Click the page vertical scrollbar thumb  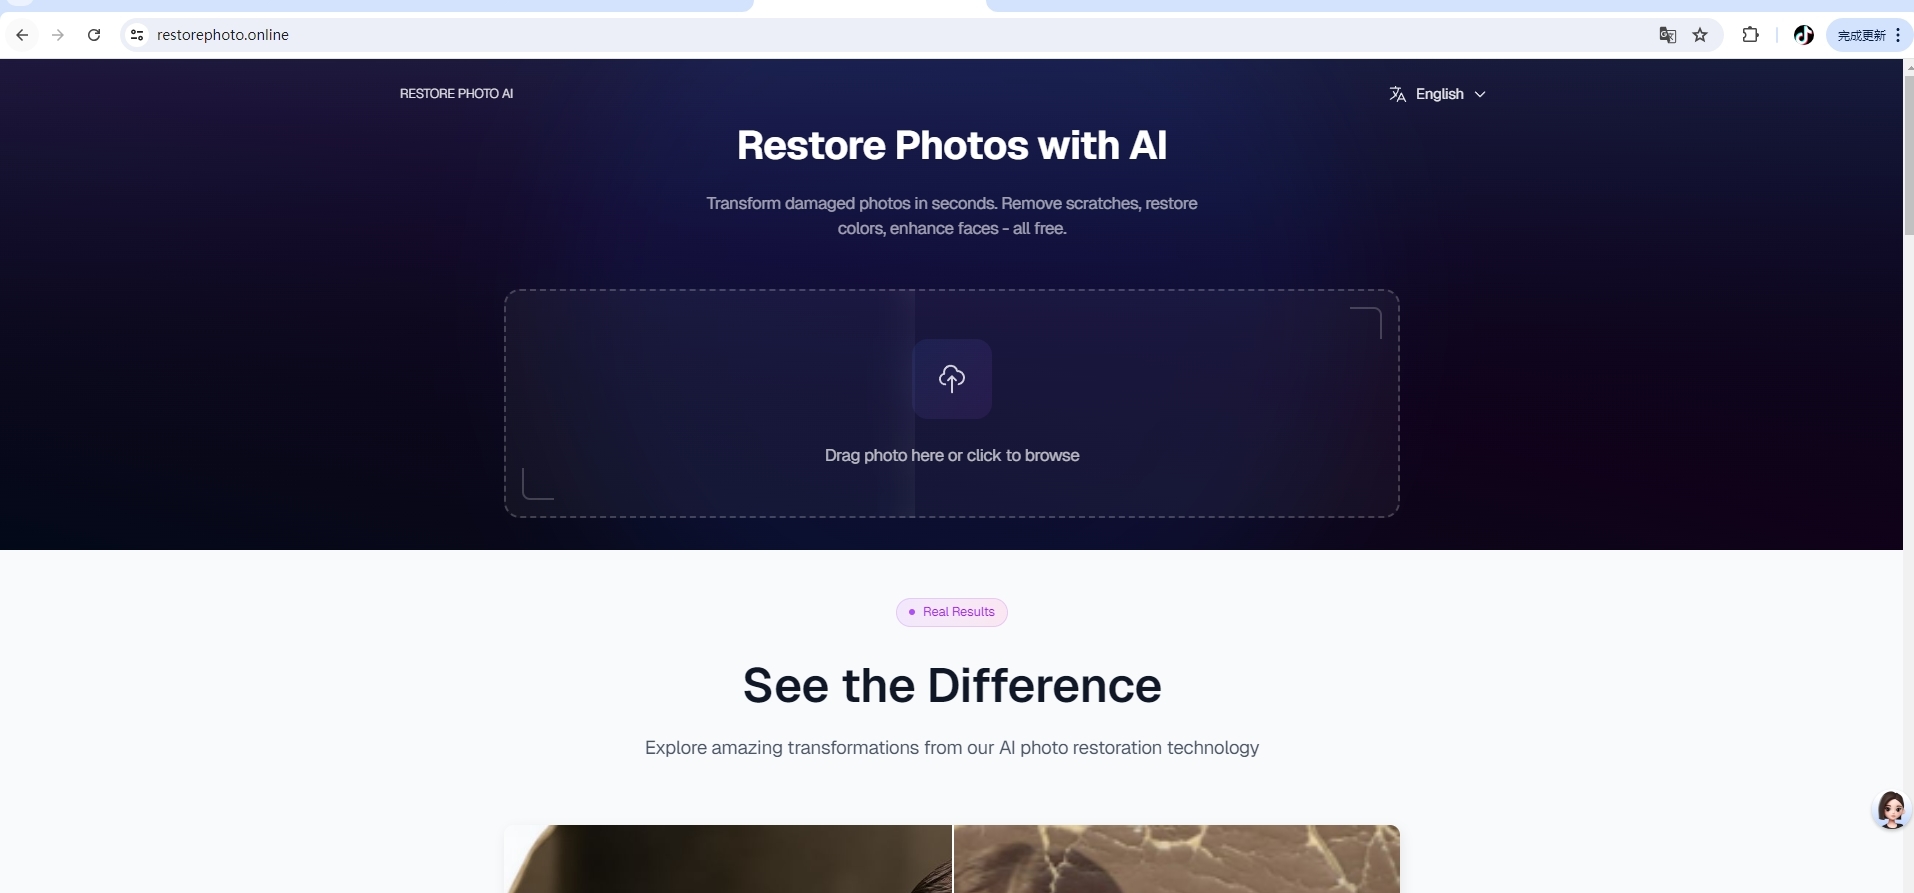[1908, 155]
